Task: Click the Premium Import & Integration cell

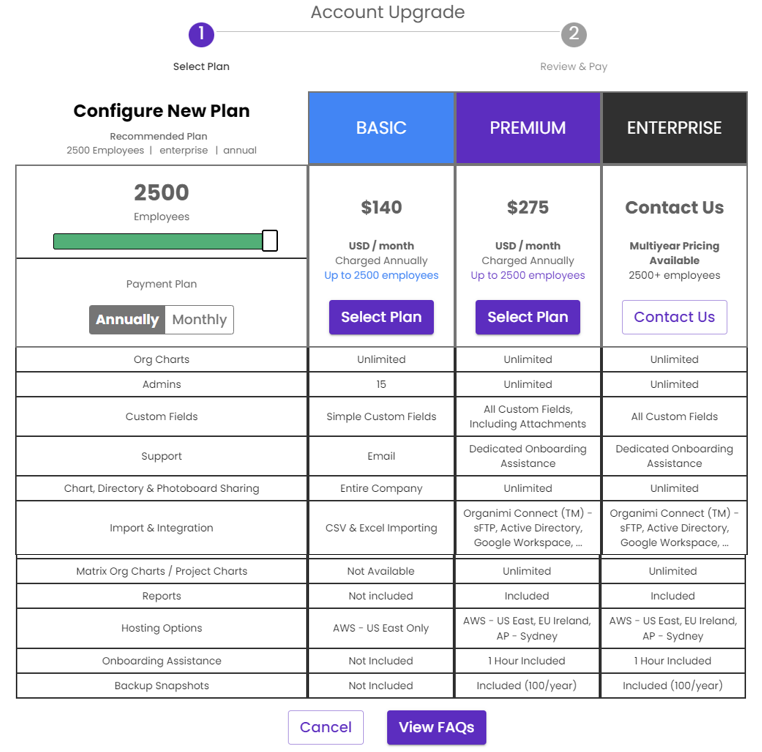Action: 528,528
